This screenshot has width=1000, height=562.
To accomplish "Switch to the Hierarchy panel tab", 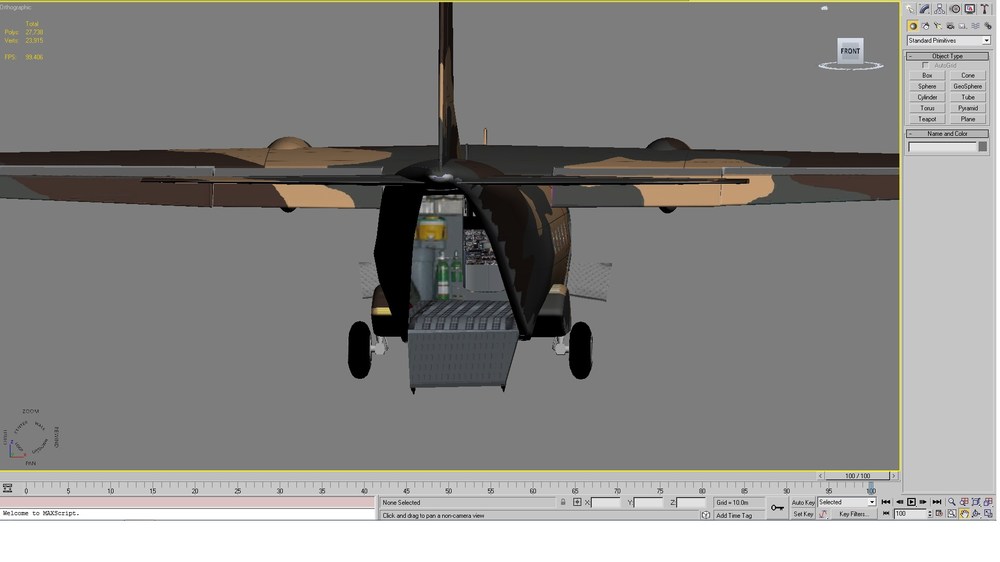I will click(939, 9).
